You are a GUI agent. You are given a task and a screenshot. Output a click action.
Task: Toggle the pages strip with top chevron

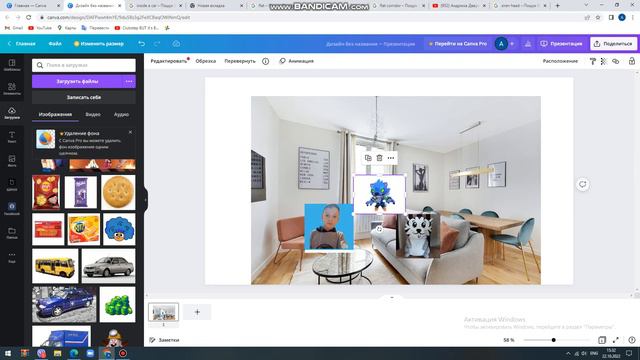tap(392, 298)
